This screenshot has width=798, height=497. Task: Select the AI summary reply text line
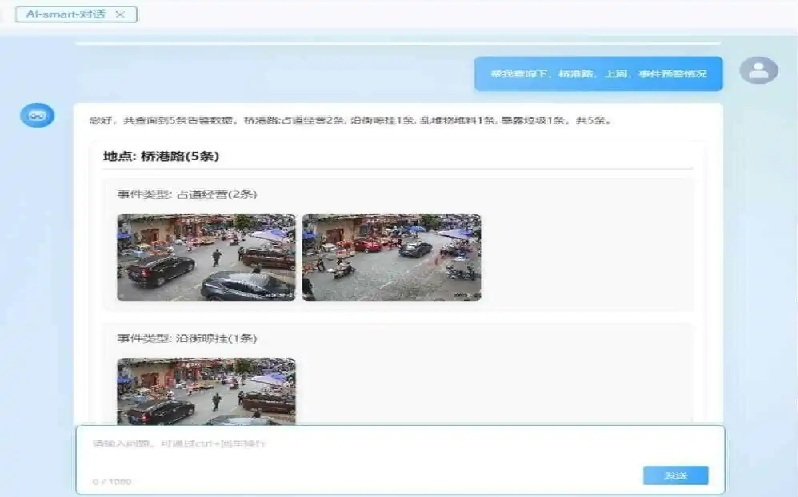click(350, 121)
